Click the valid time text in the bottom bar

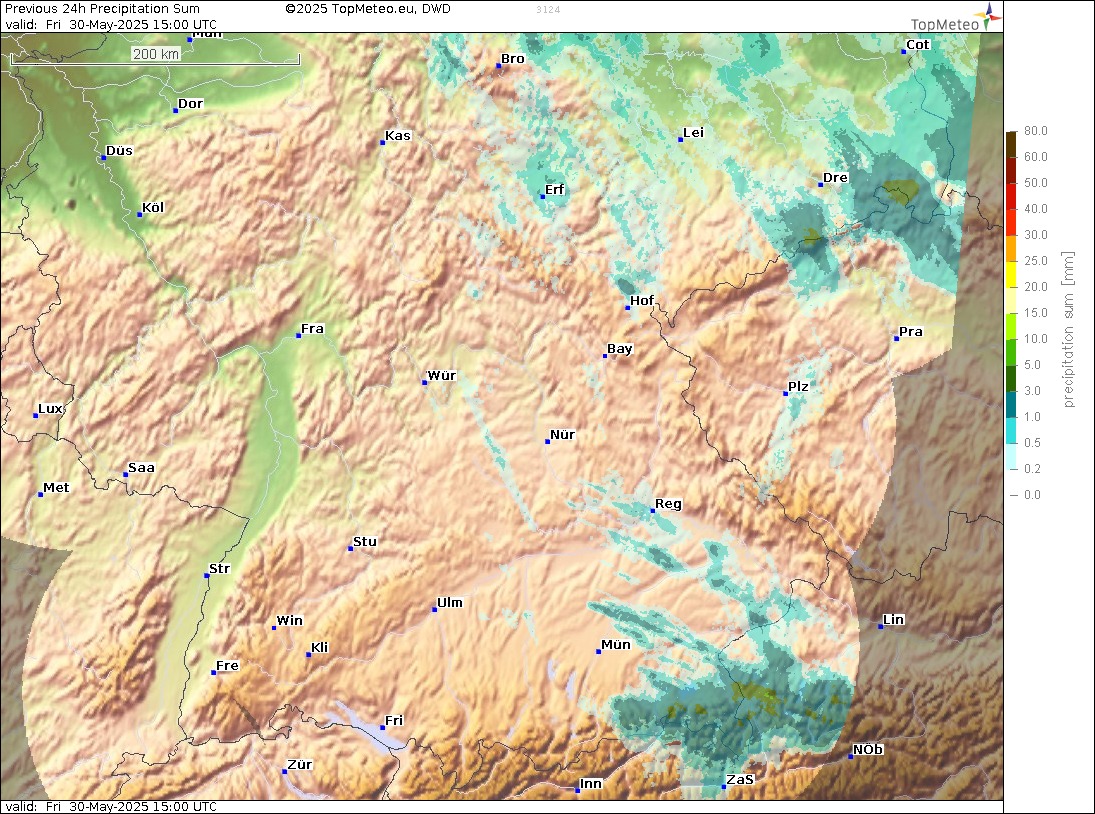(111, 806)
